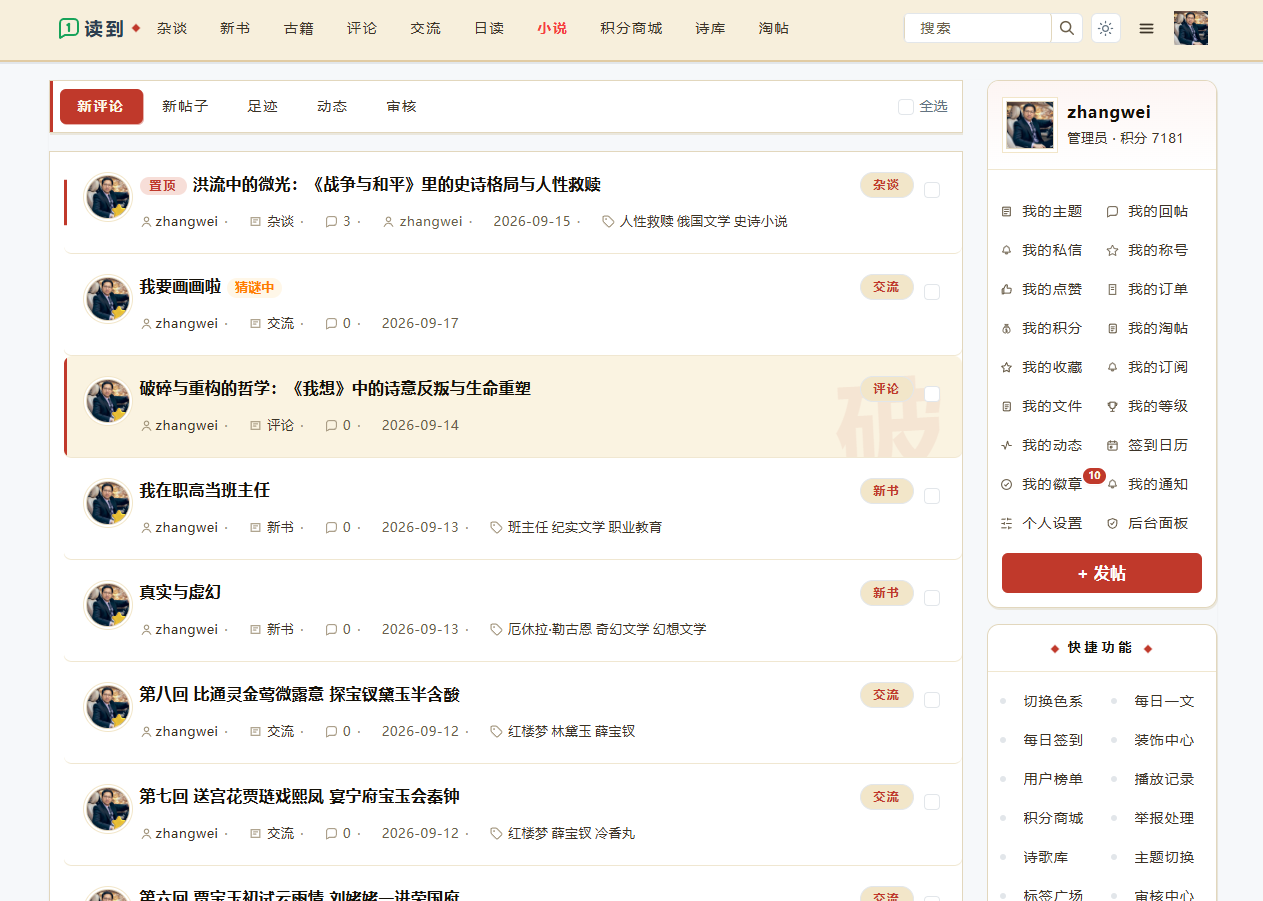Click the 我的称号 star icon
The width and height of the screenshot is (1263, 901).
[x=1112, y=250]
